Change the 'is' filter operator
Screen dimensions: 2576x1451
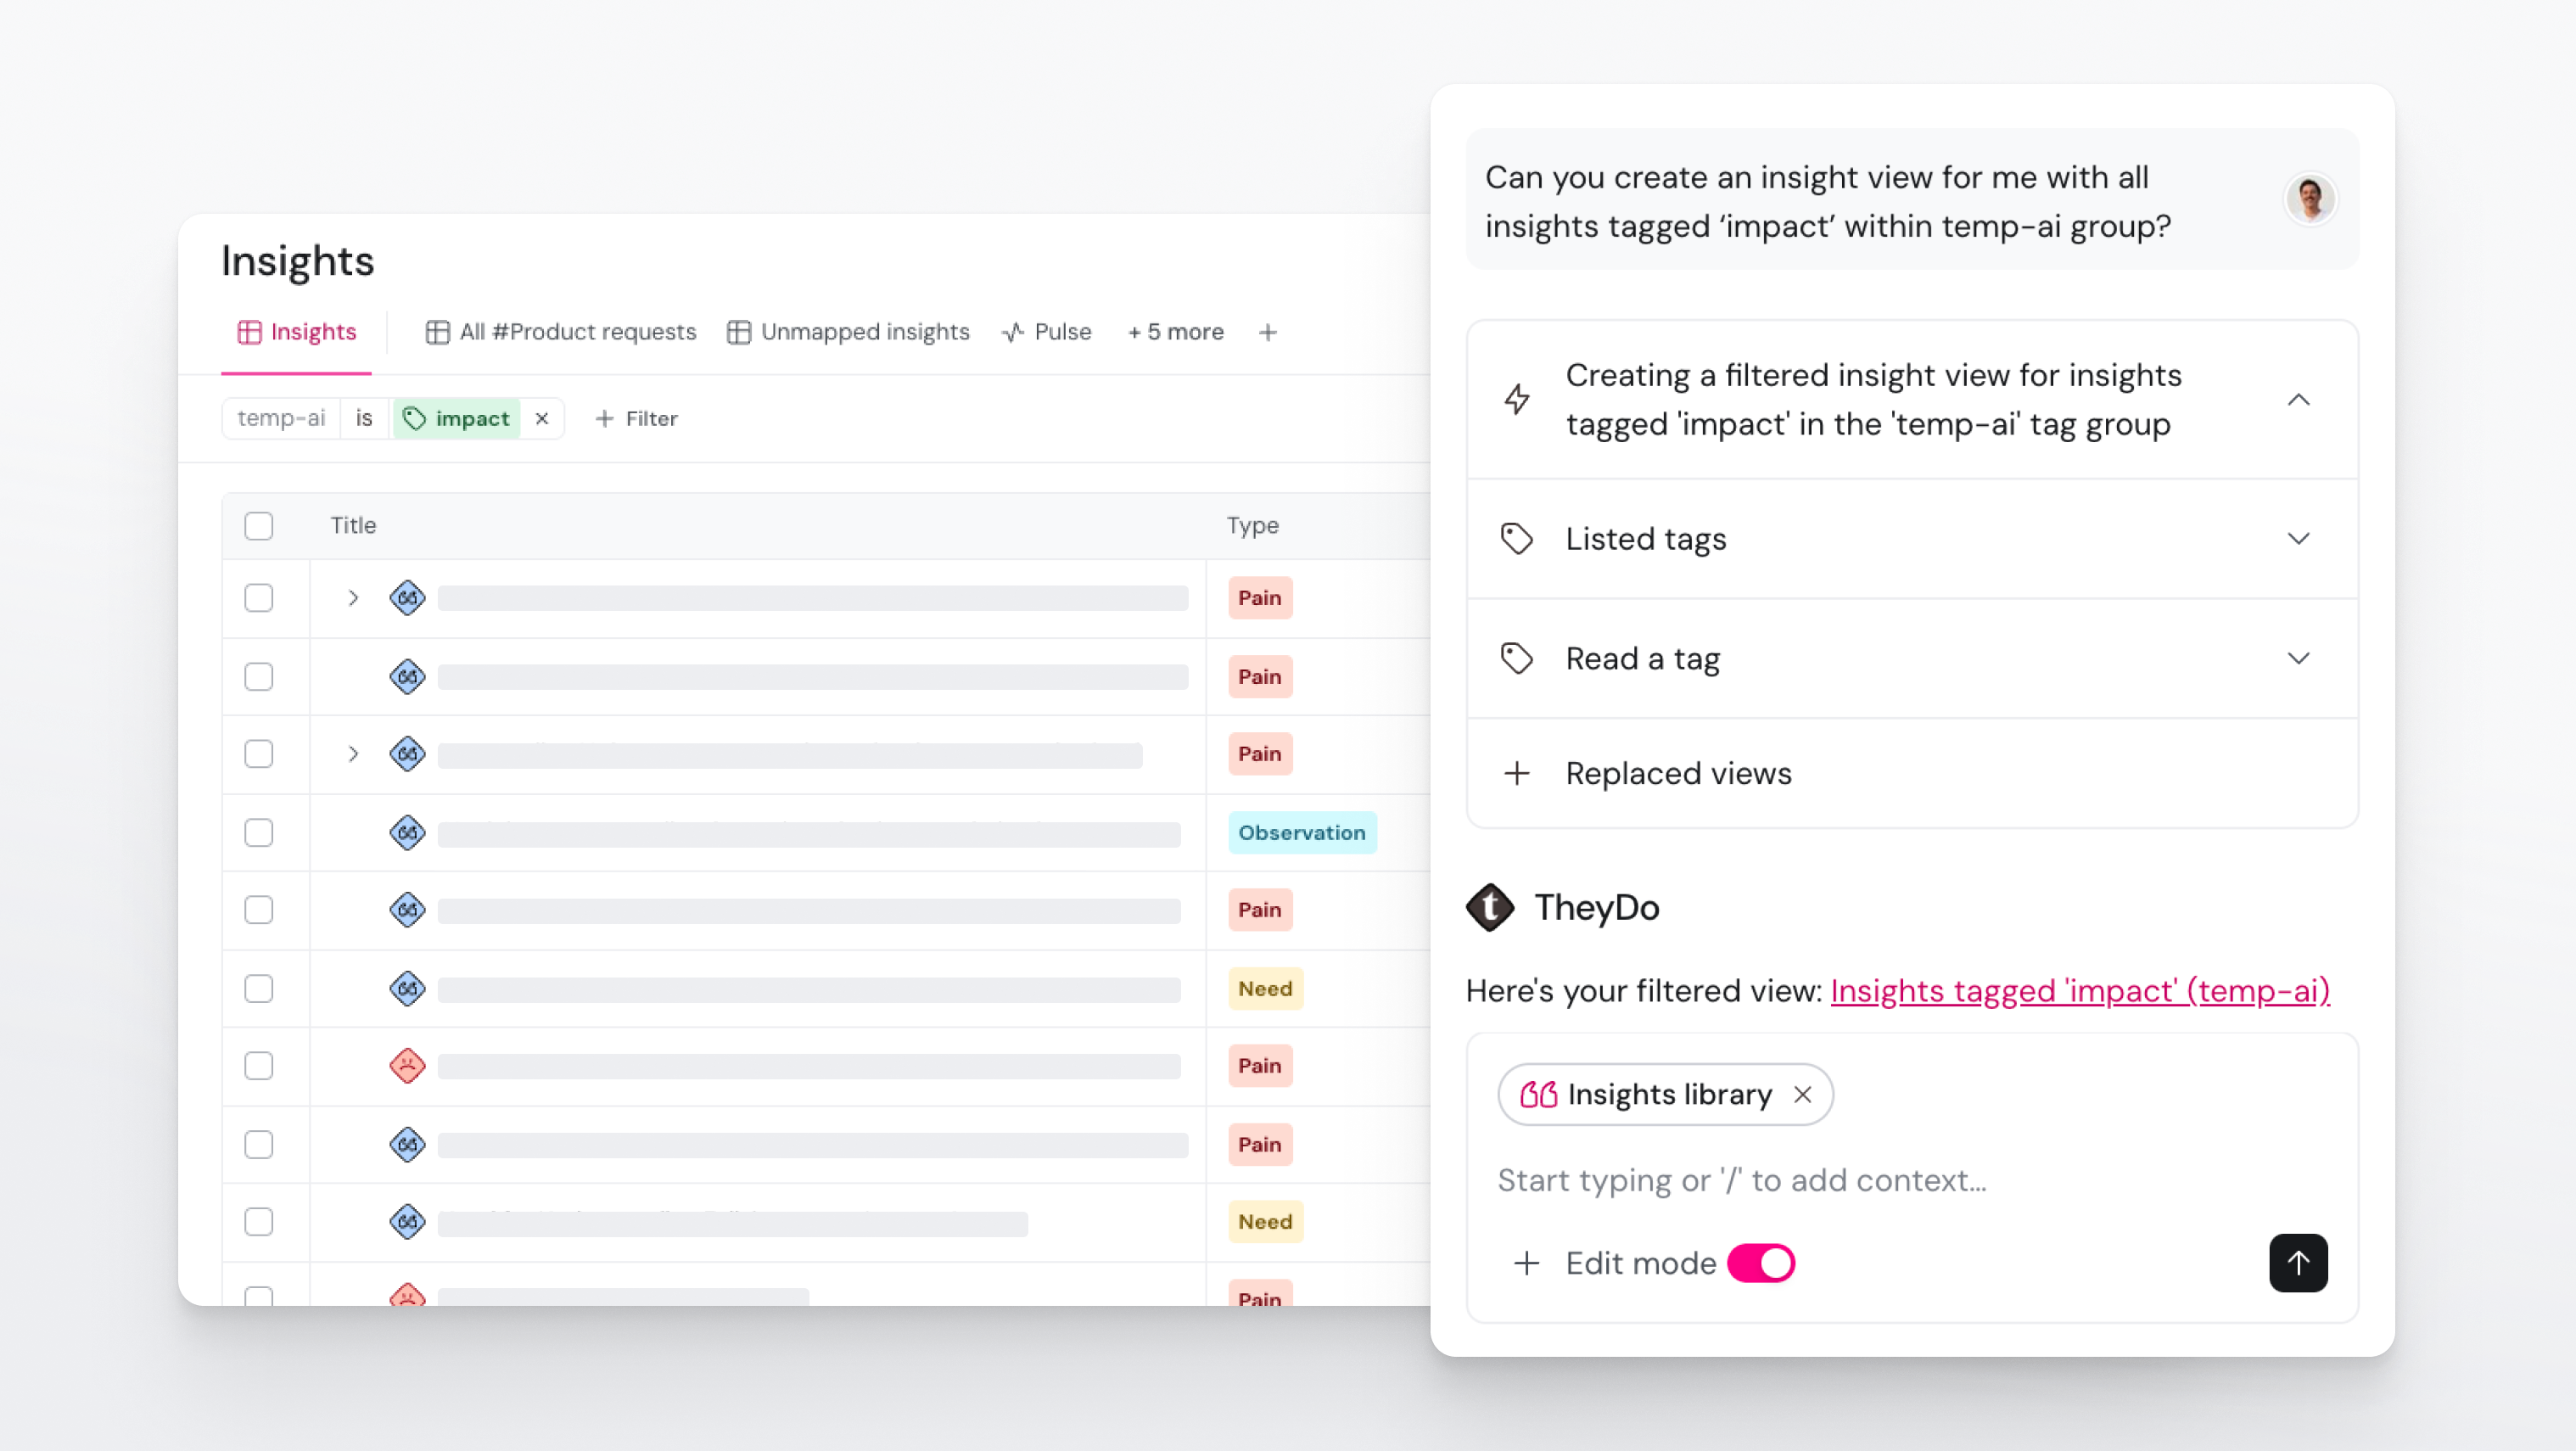(x=364, y=419)
